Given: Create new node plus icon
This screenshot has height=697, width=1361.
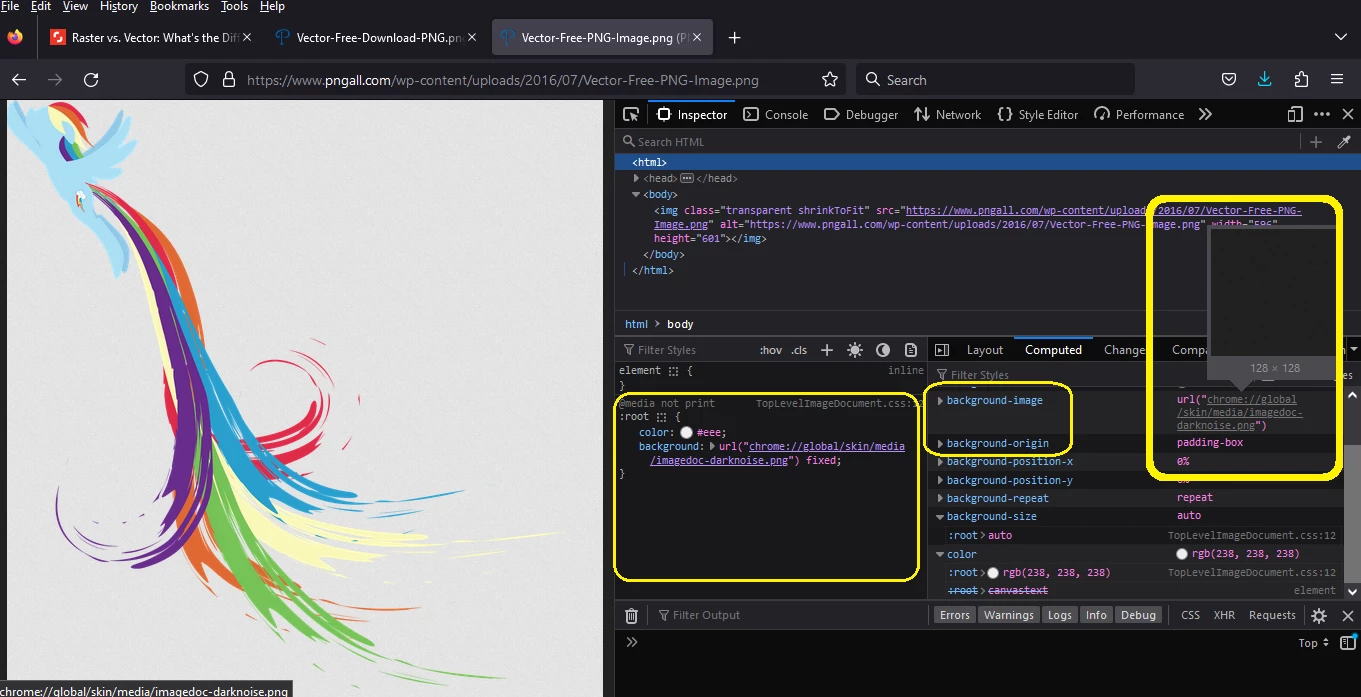Looking at the screenshot, I should click(x=1316, y=142).
